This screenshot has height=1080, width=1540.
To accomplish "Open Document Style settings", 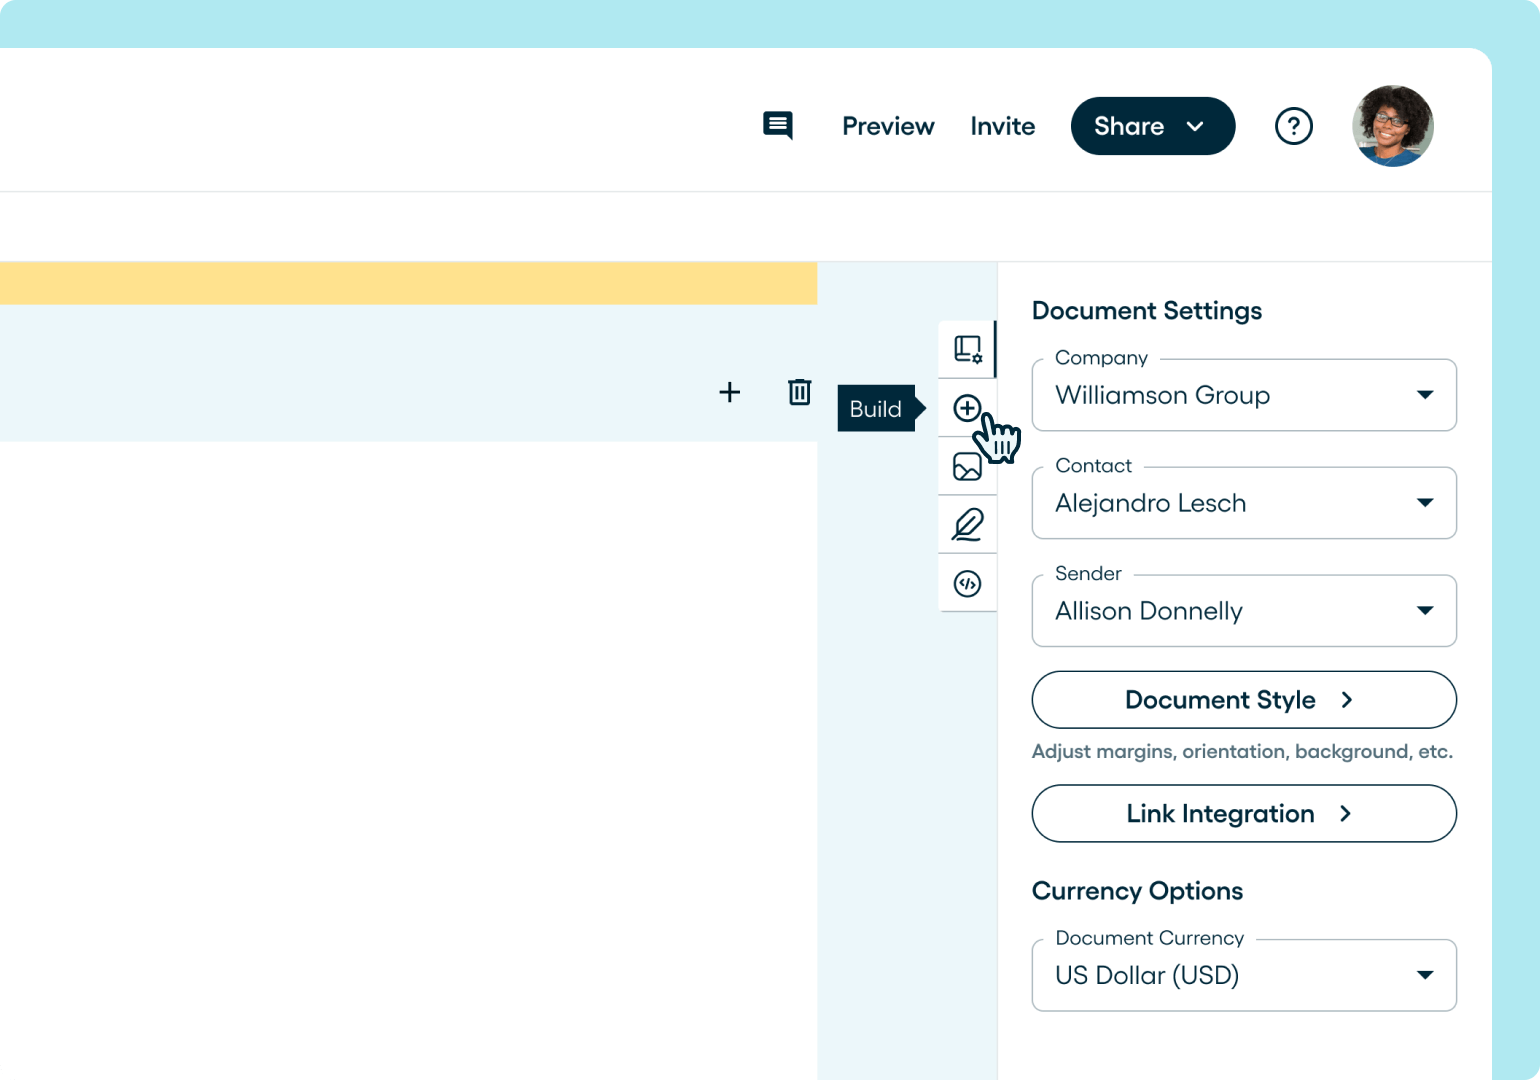I will pyautogui.click(x=1243, y=700).
